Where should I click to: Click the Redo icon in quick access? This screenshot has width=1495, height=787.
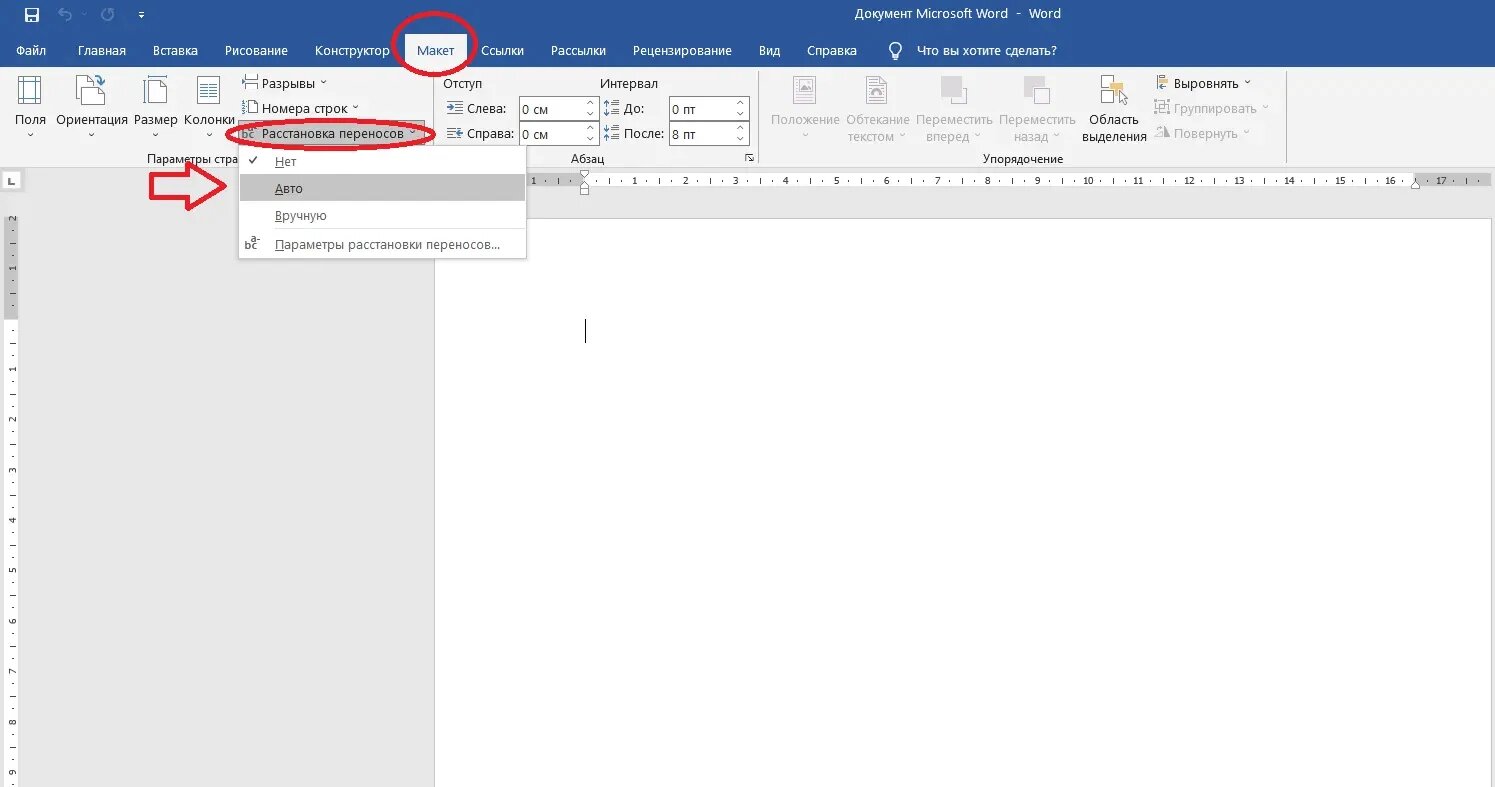tap(108, 15)
